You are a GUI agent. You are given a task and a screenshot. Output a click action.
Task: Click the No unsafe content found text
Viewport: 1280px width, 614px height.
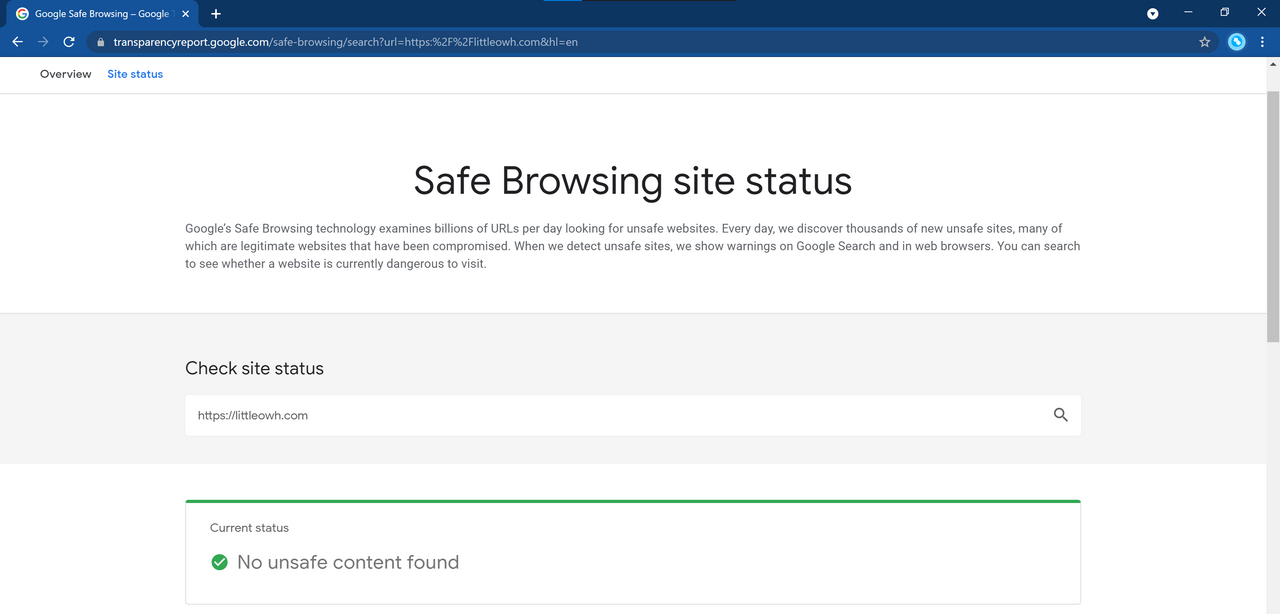(x=348, y=562)
